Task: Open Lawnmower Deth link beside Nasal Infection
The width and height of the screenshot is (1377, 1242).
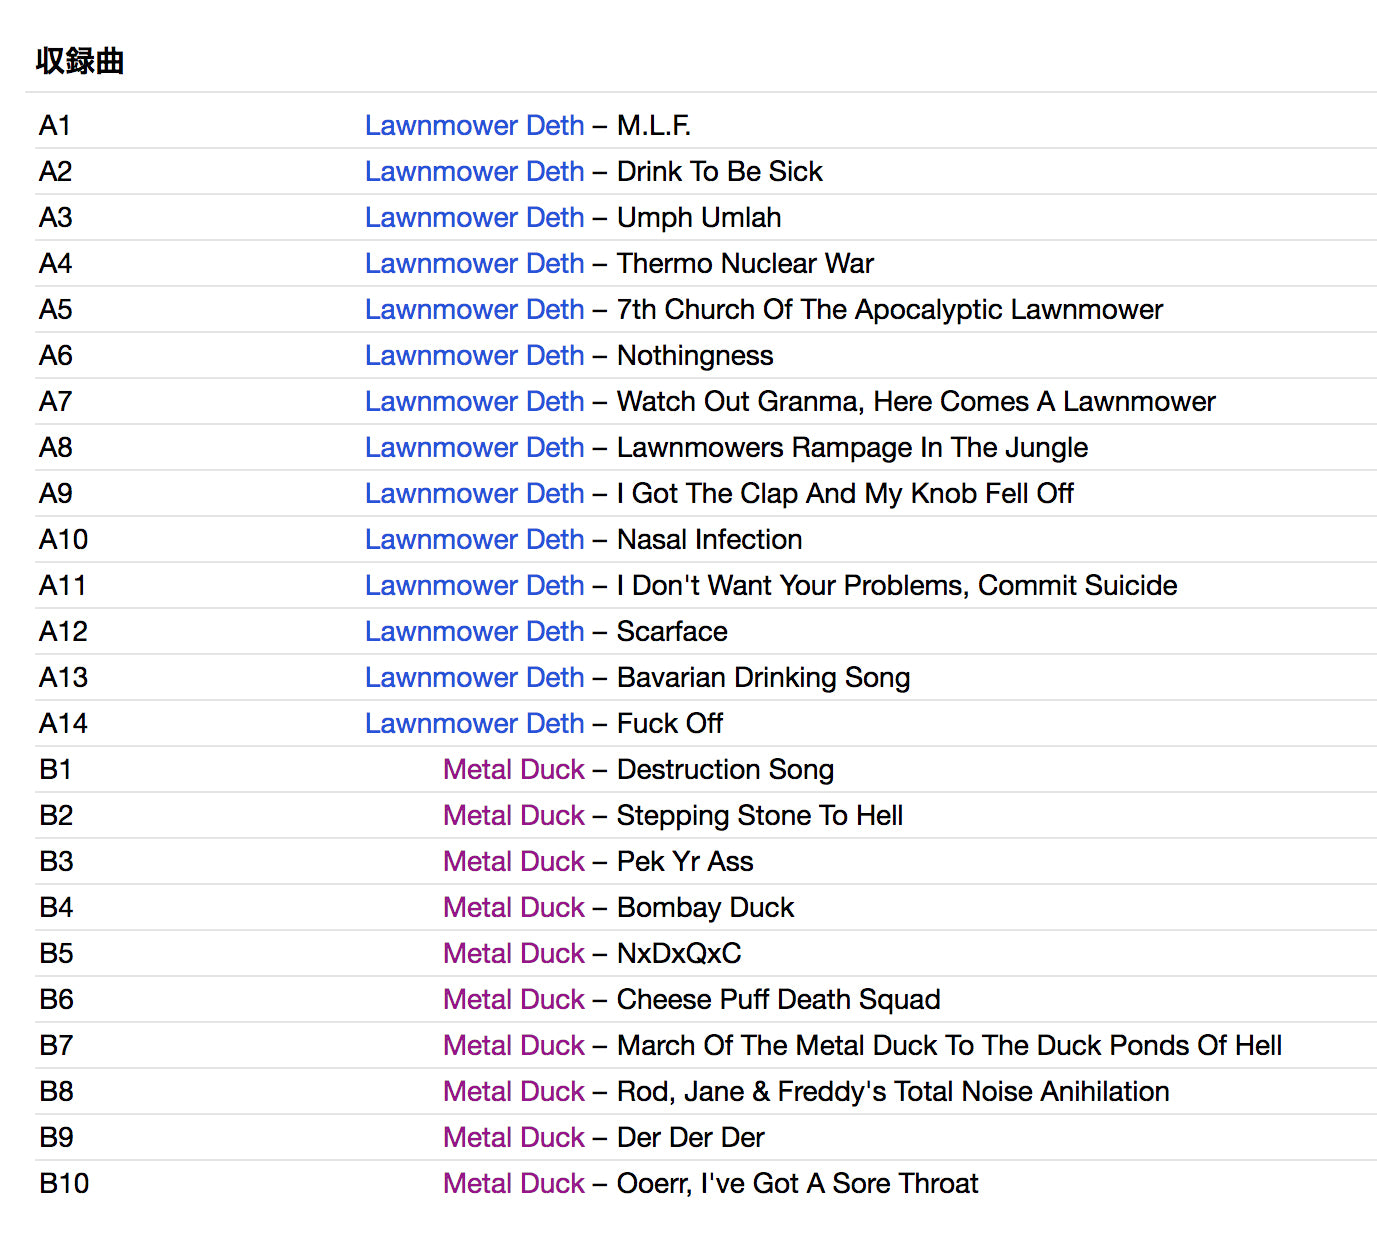Action: (x=474, y=539)
